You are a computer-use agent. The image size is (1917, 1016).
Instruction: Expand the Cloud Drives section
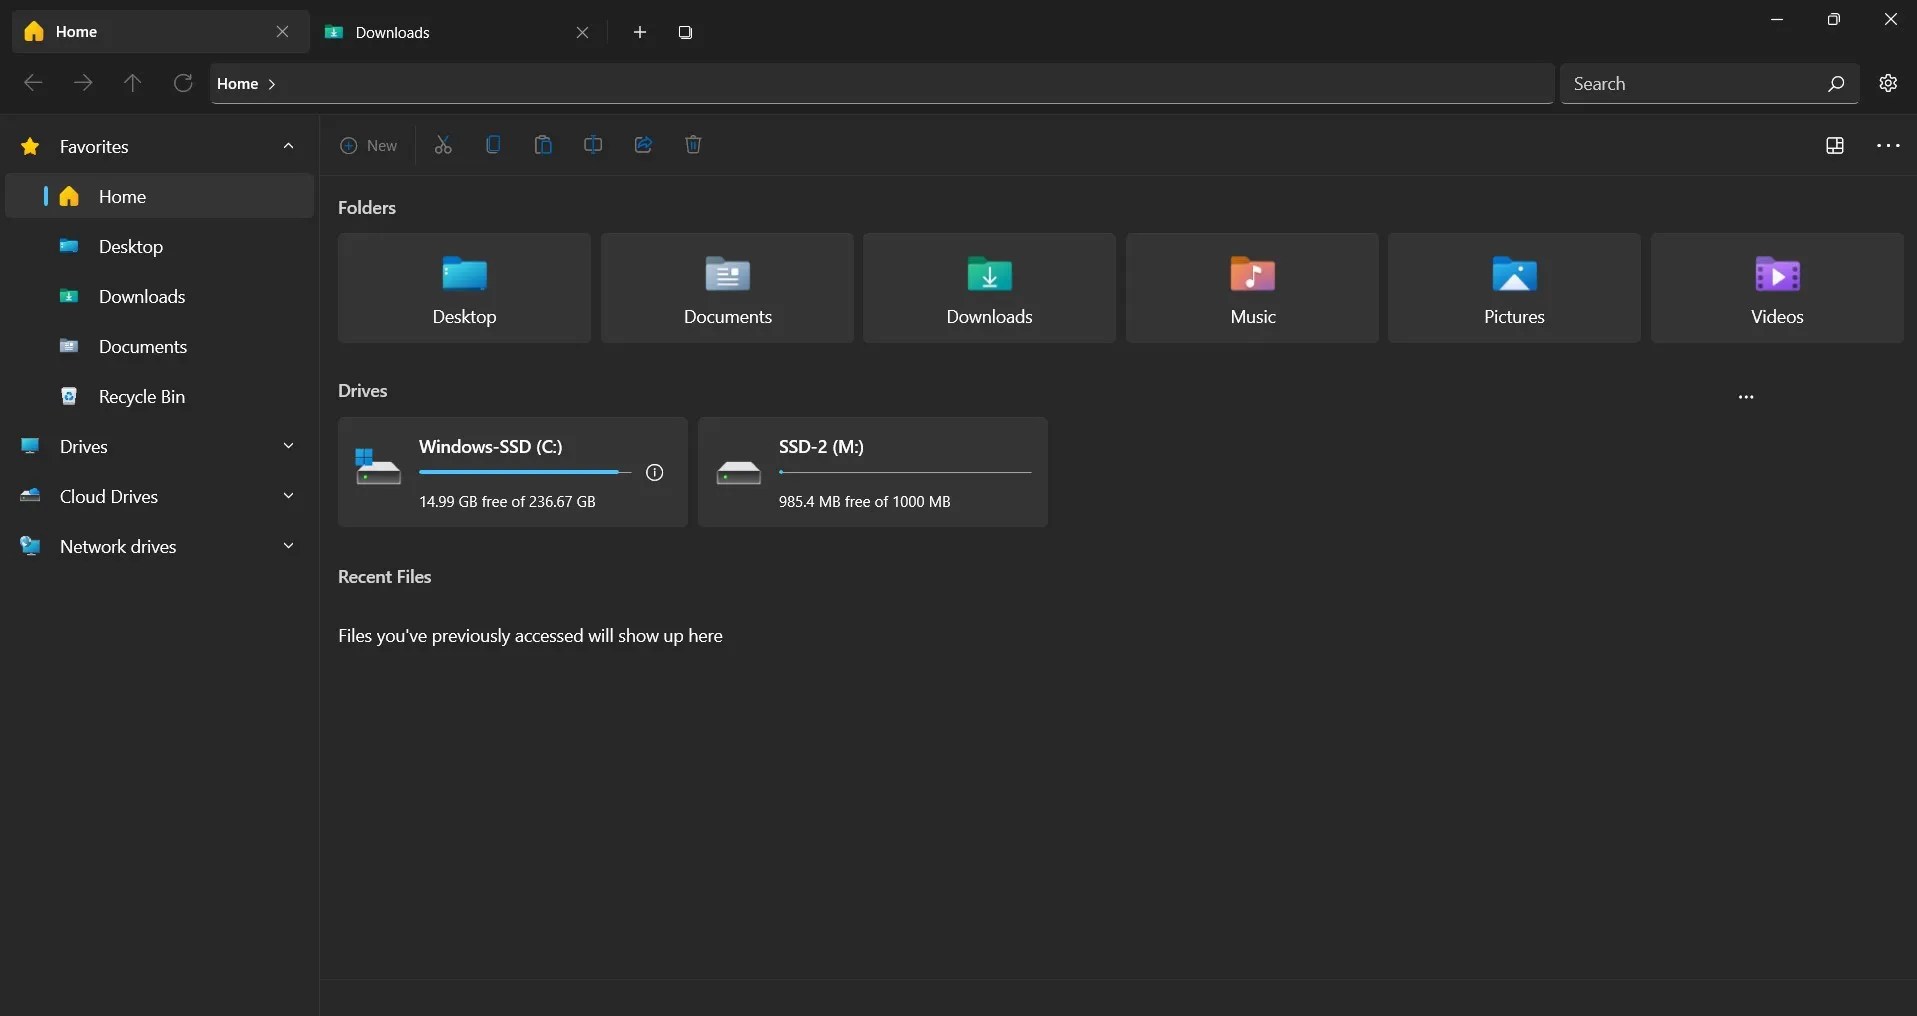pos(288,497)
